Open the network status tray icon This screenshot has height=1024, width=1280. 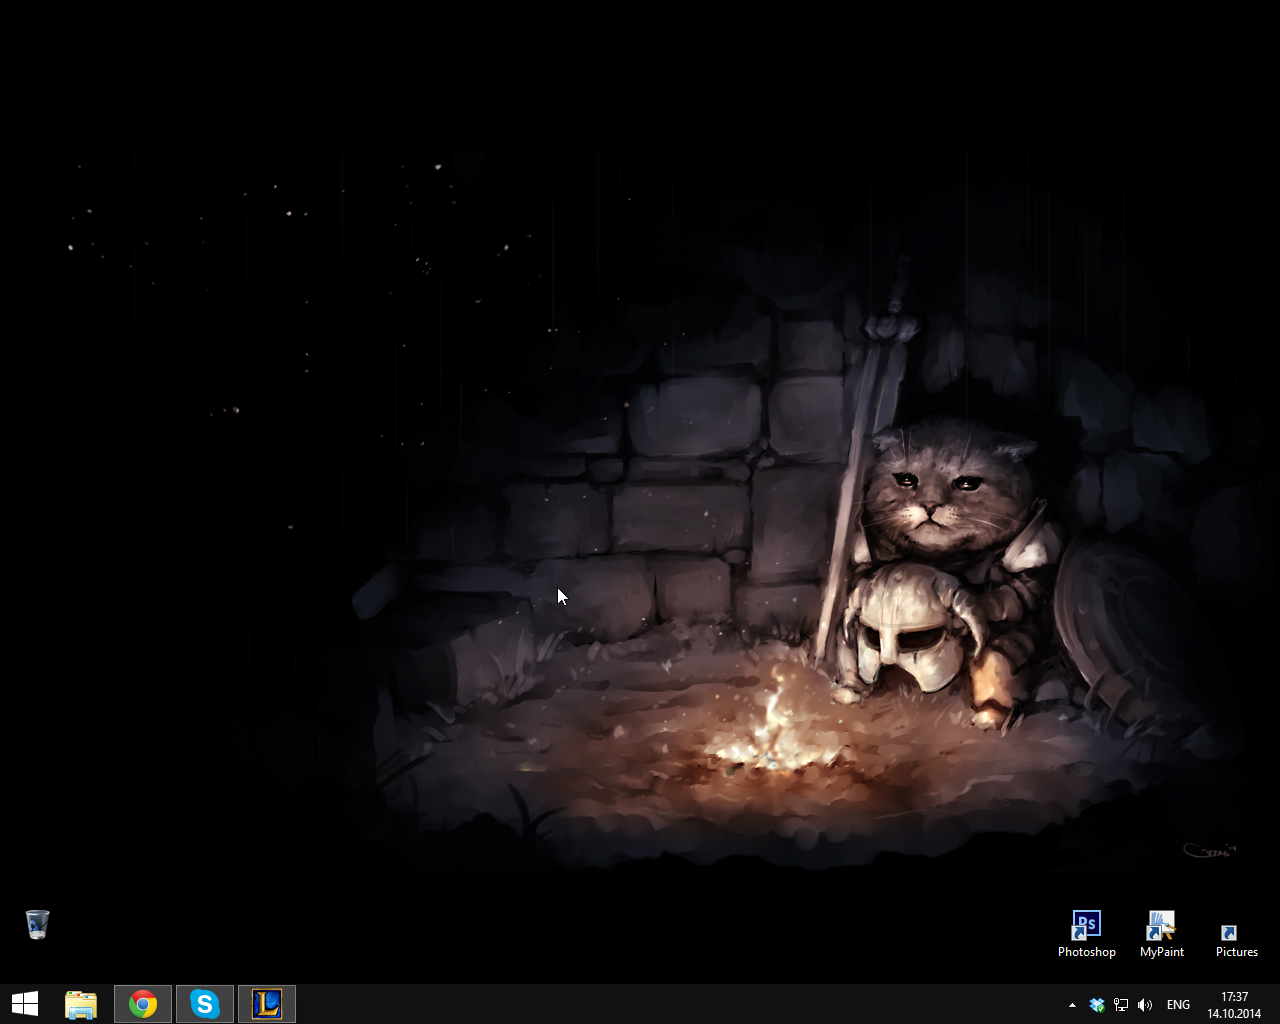coord(1121,1005)
